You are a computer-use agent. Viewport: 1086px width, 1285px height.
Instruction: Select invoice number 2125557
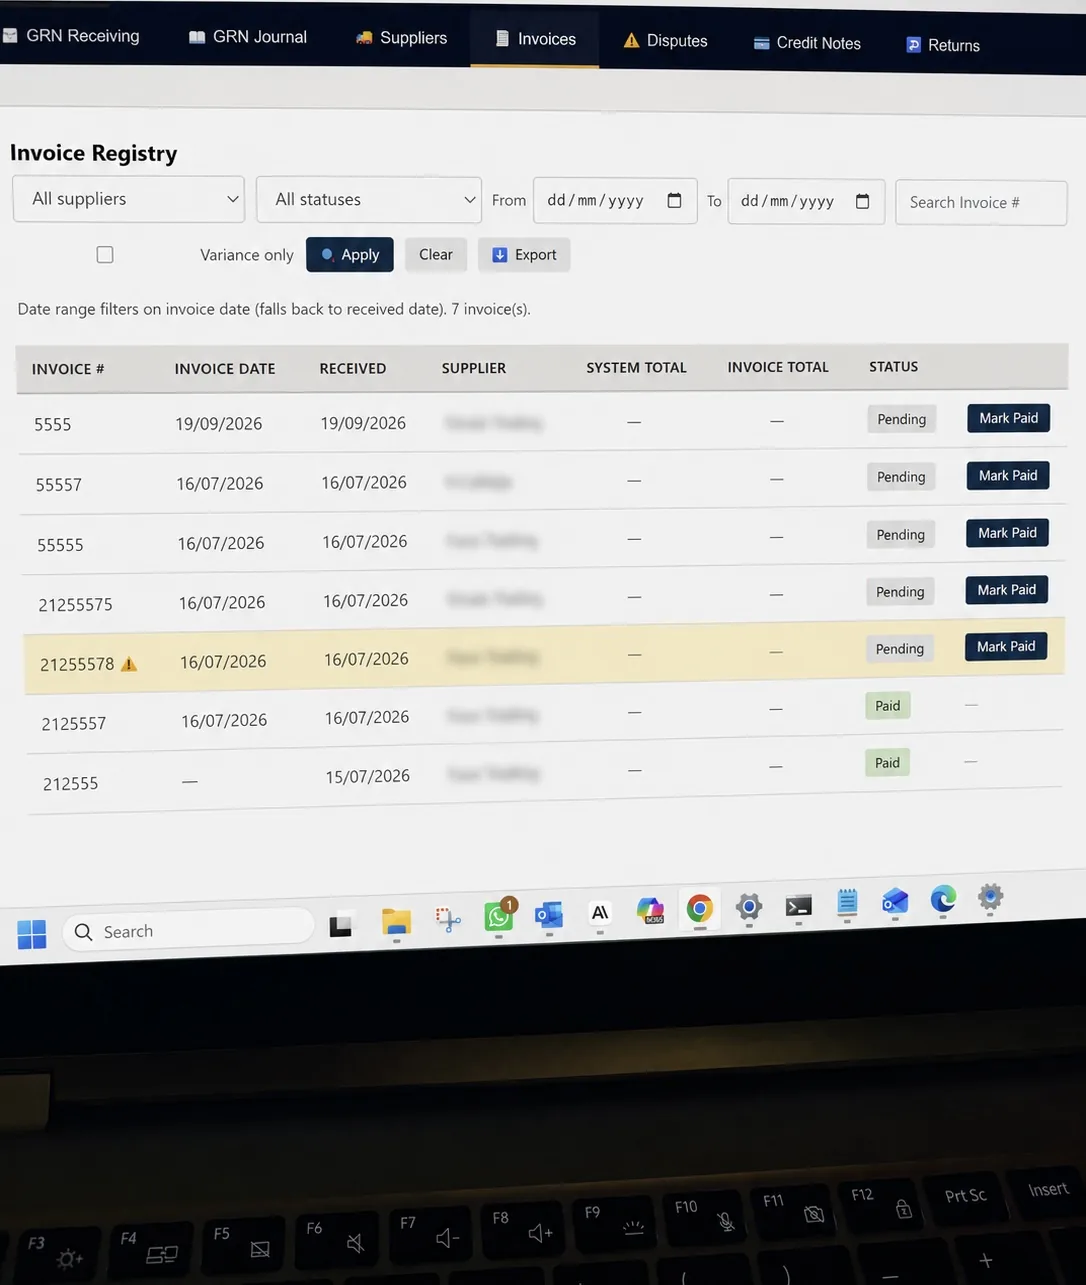click(x=73, y=724)
